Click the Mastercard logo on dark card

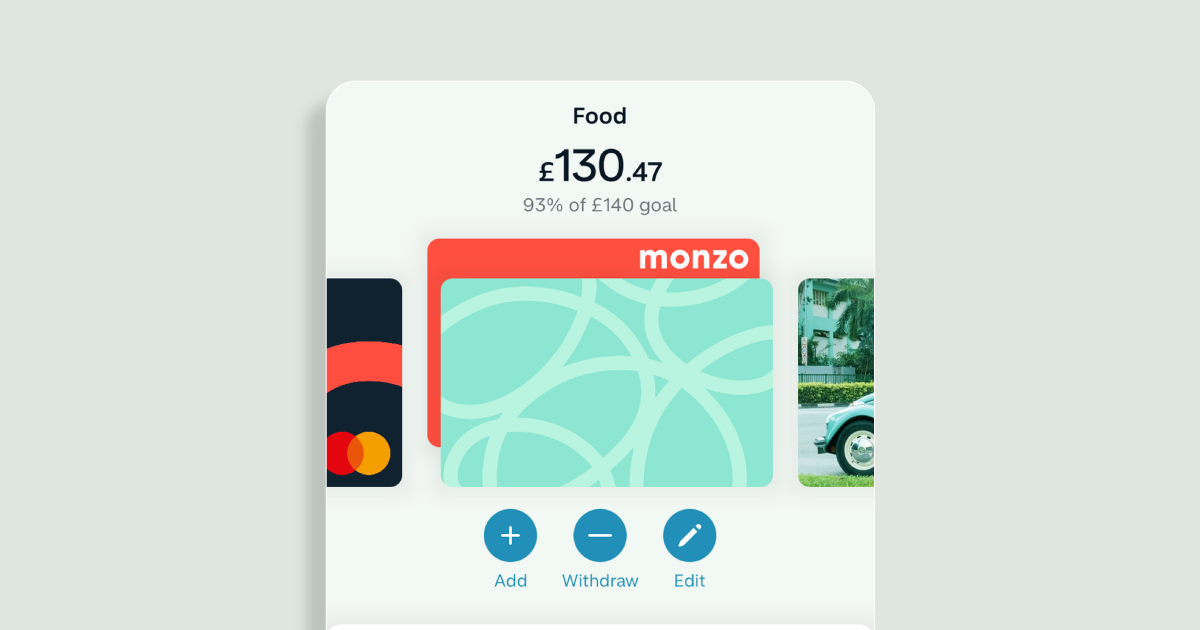(x=357, y=453)
